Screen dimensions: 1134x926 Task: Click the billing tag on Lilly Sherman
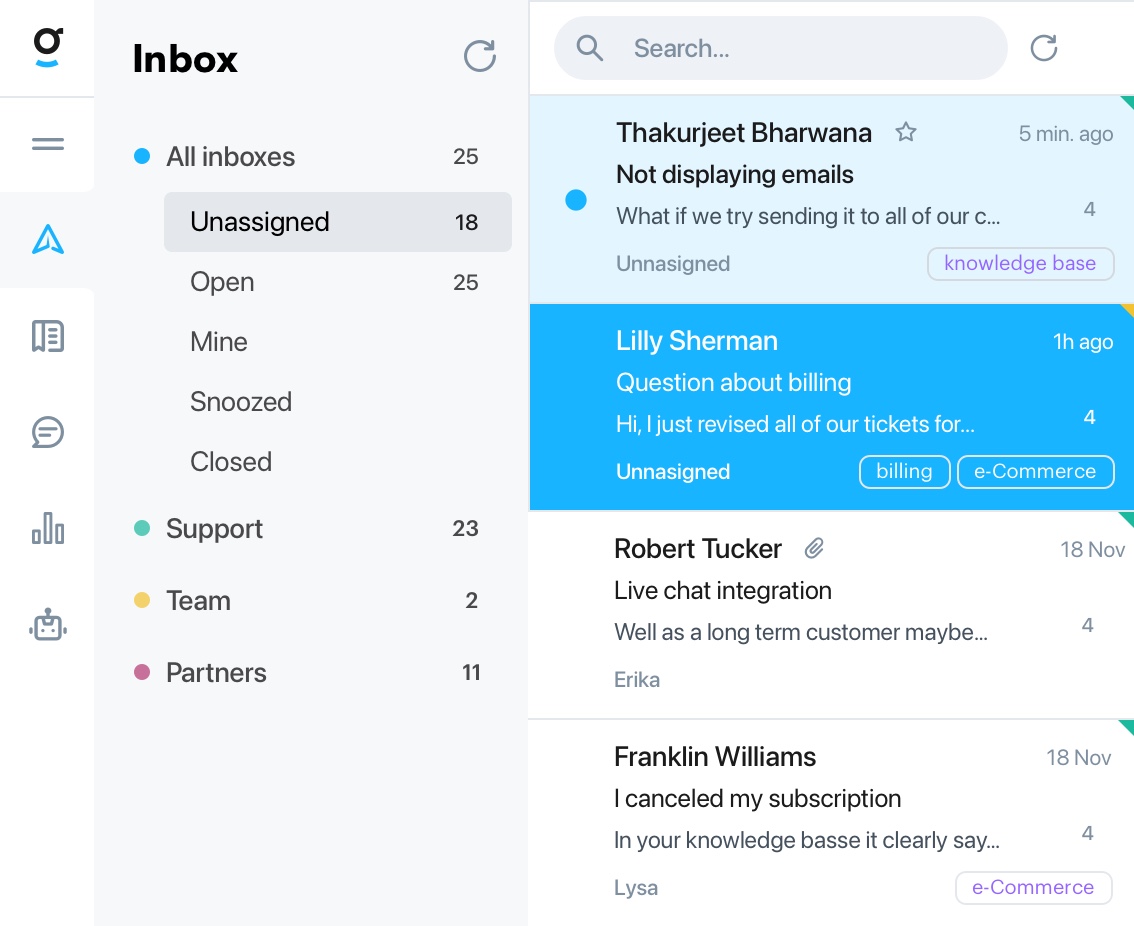(x=904, y=472)
